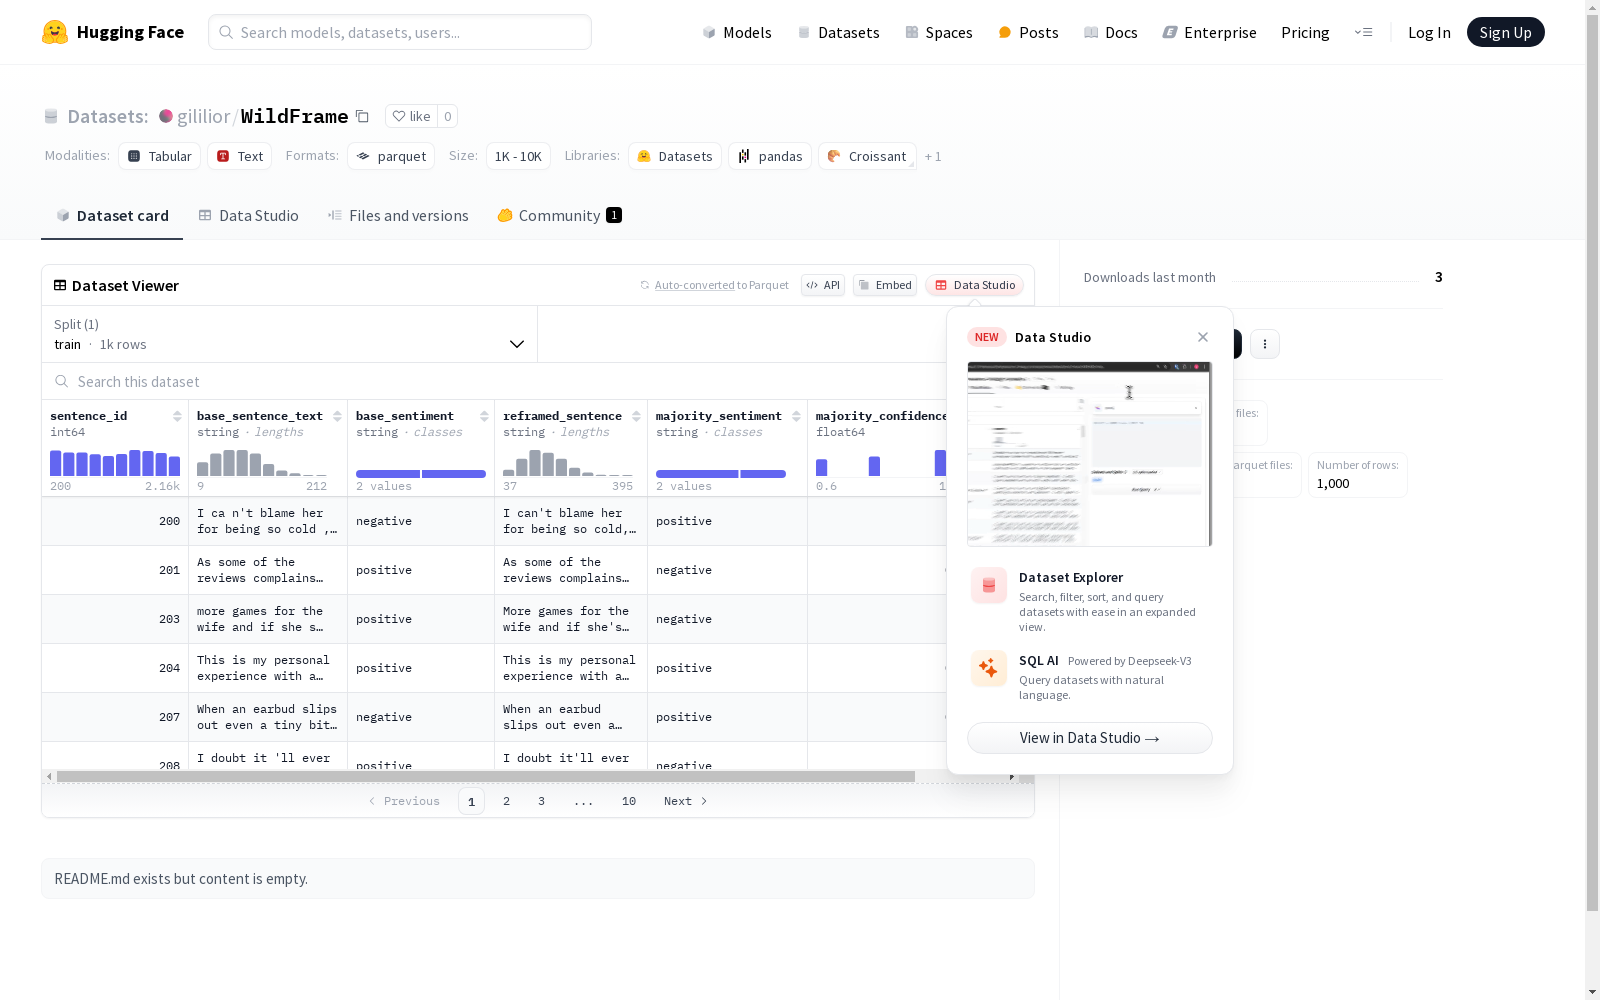Click the base_sentence_text lengths histogram
Image resolution: width=1600 pixels, height=1000 pixels.
(262, 462)
